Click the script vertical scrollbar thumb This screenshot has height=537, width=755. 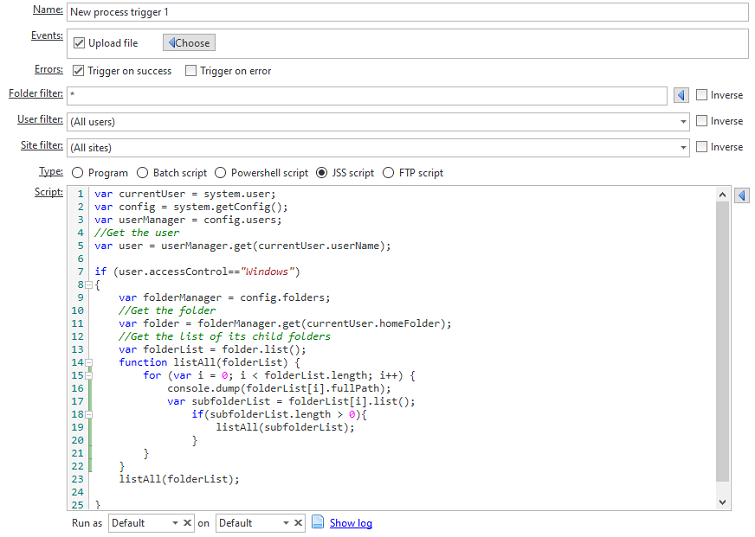click(x=722, y=341)
